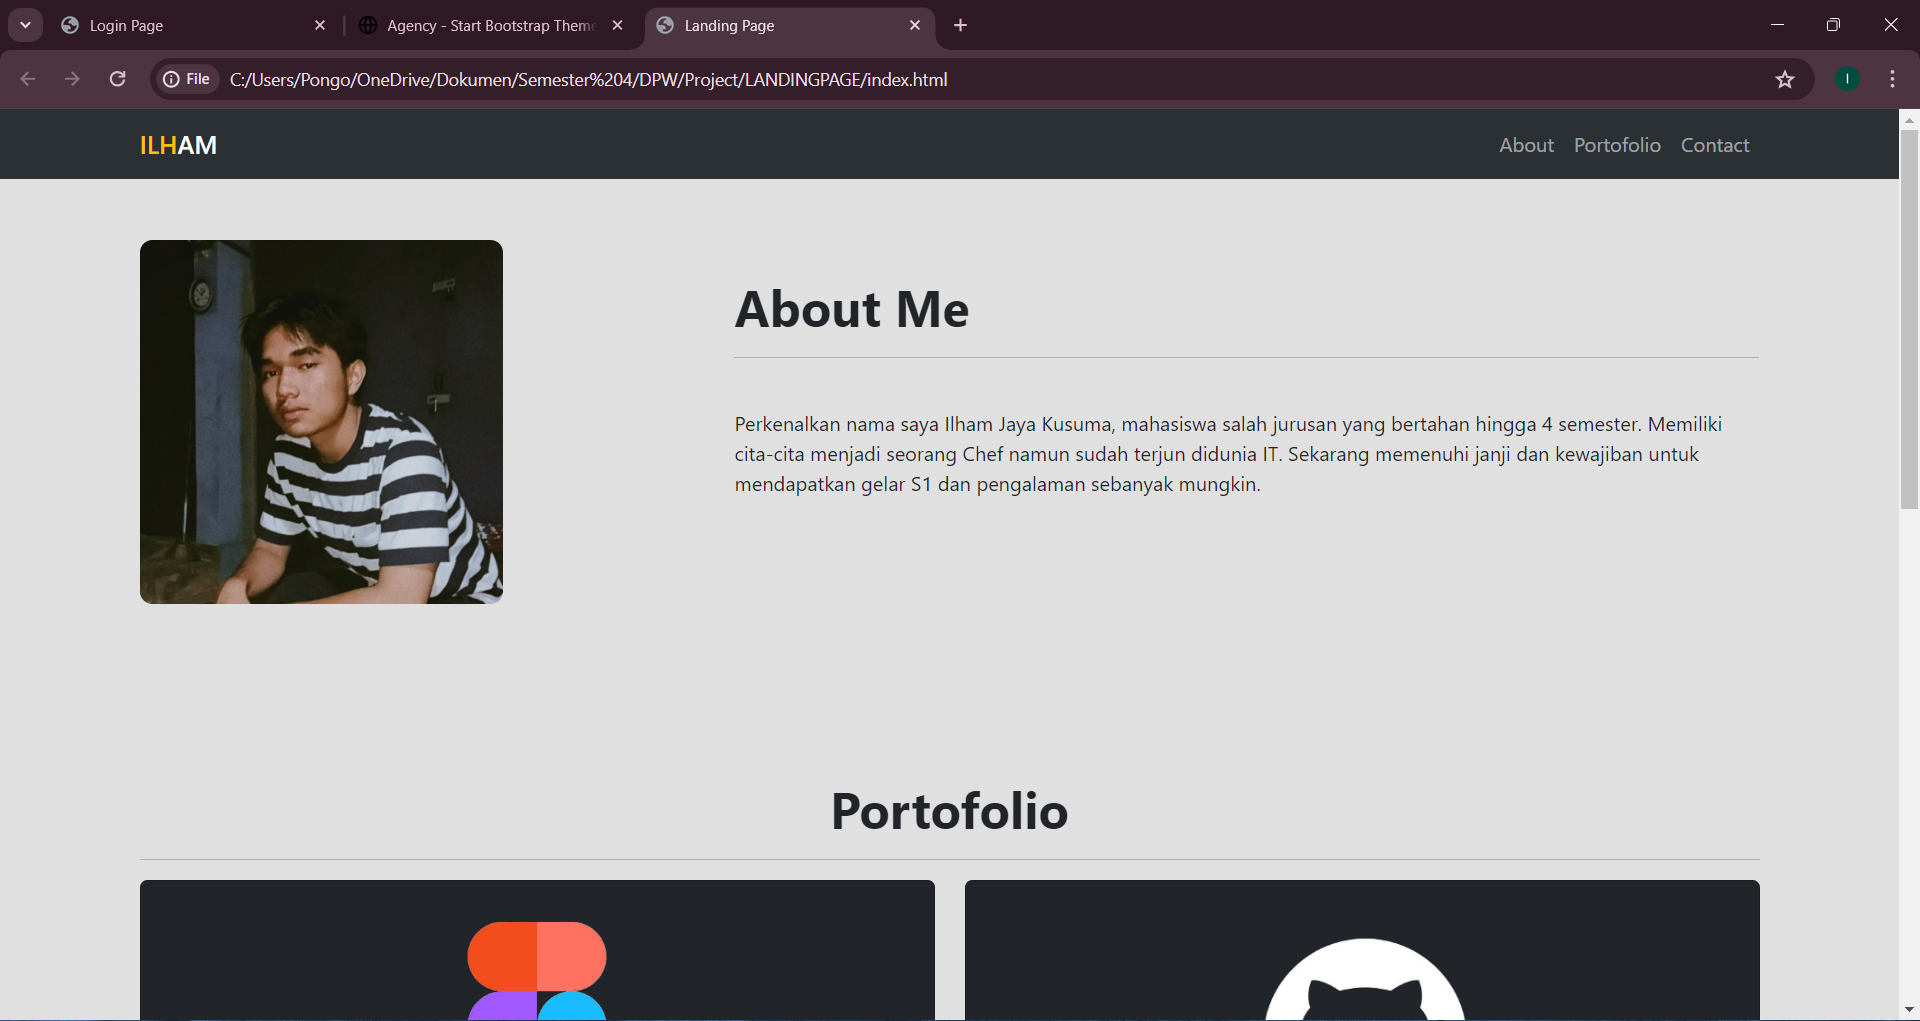Click the File site info icon
The height and width of the screenshot is (1021, 1920).
tap(186, 79)
